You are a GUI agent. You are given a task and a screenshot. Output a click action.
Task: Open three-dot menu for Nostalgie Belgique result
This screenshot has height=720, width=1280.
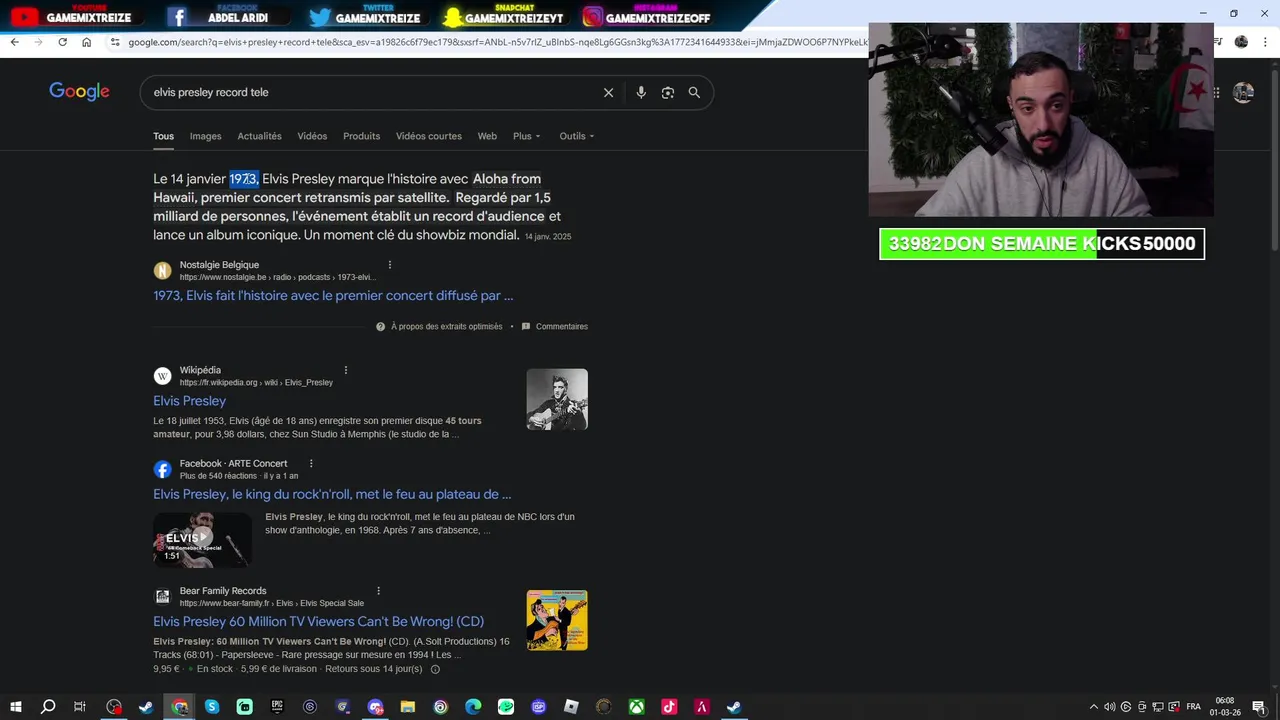coord(390,265)
